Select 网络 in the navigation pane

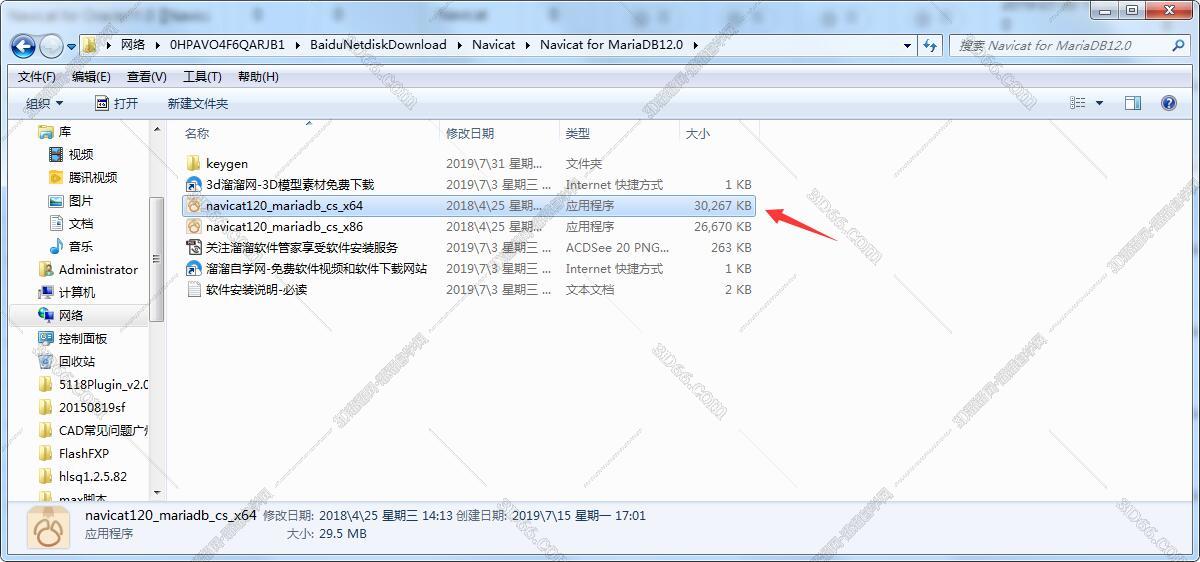pyautogui.click(x=71, y=315)
